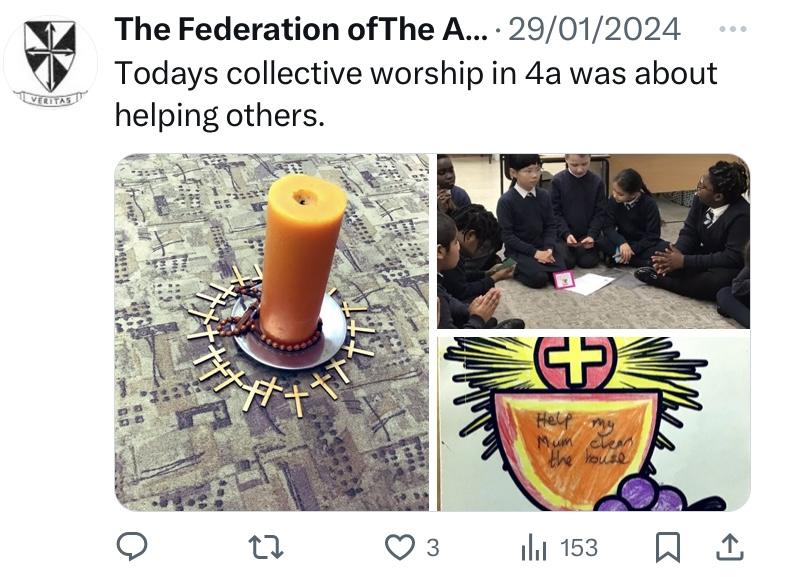View post analytics bar chart icon

[534, 548]
